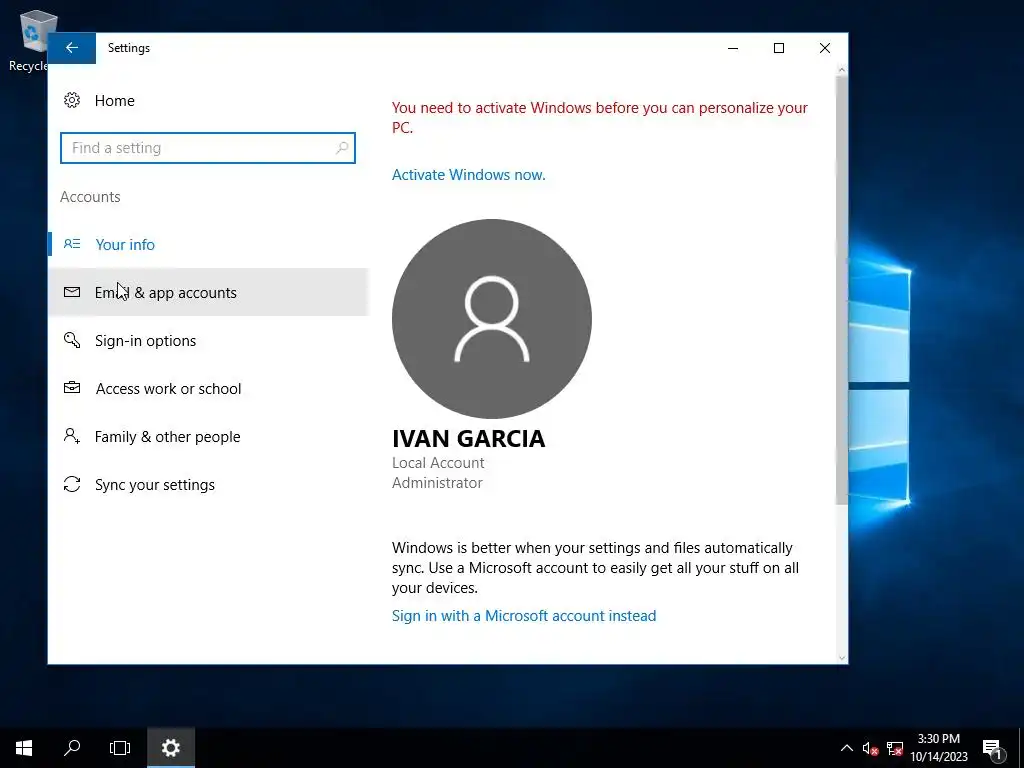The height and width of the screenshot is (768, 1024).
Task: Open Sign-in options
Action: [209, 340]
